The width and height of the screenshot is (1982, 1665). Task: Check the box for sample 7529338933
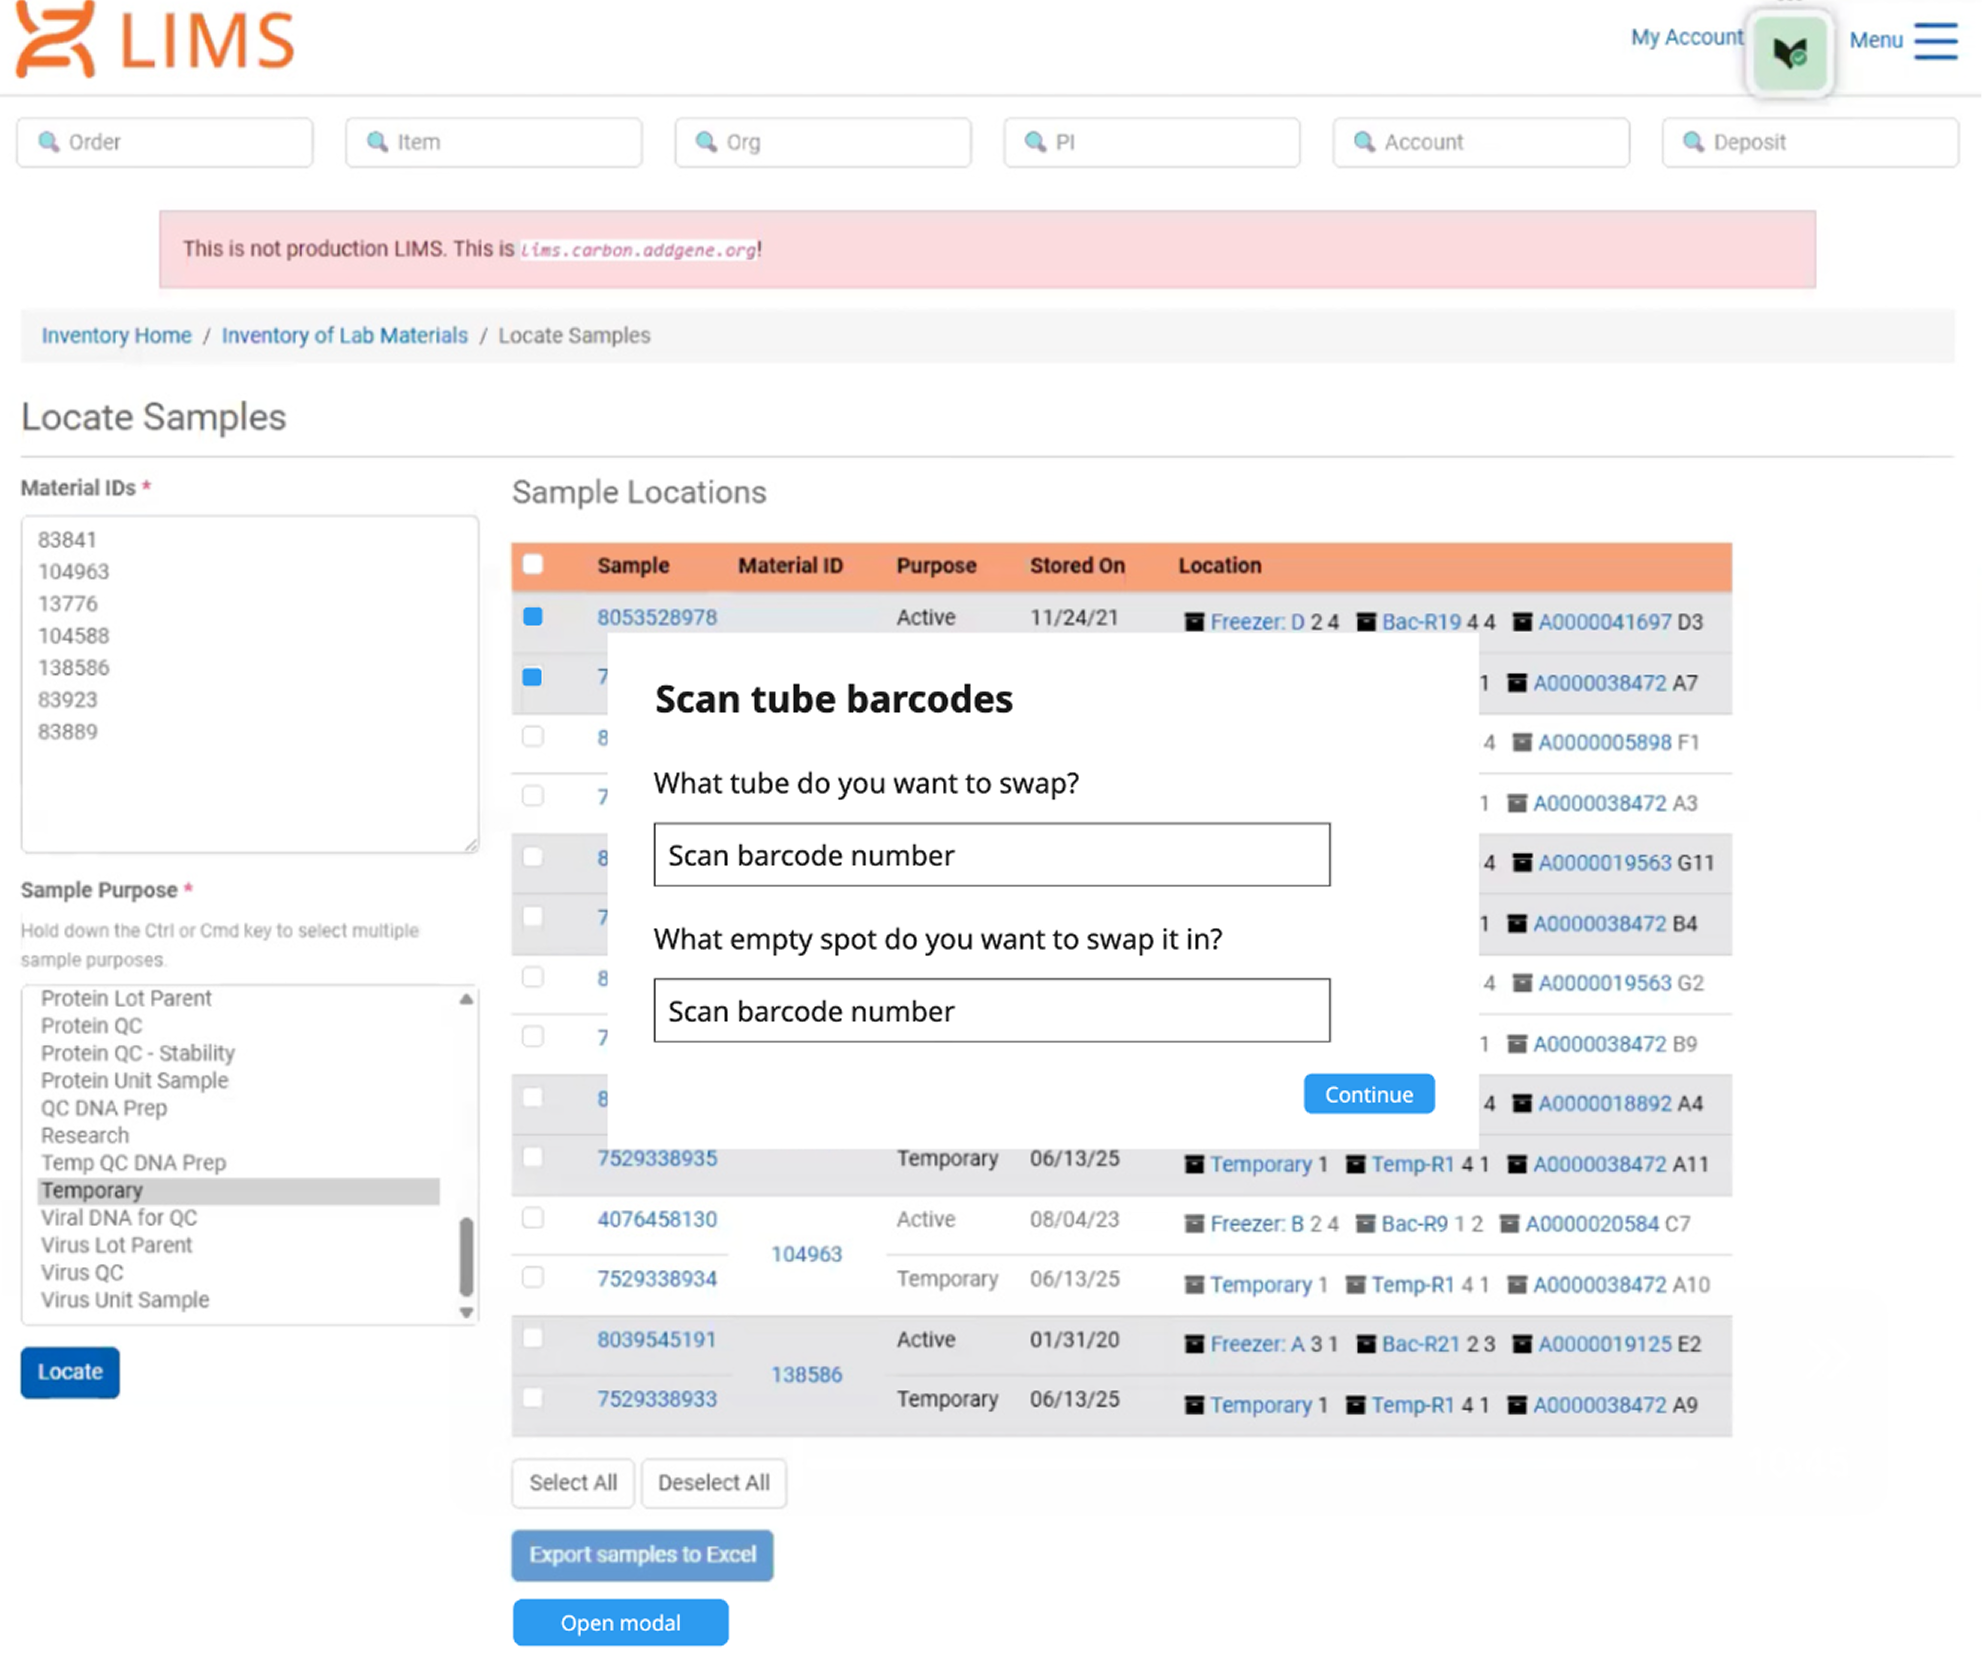coord(533,1399)
